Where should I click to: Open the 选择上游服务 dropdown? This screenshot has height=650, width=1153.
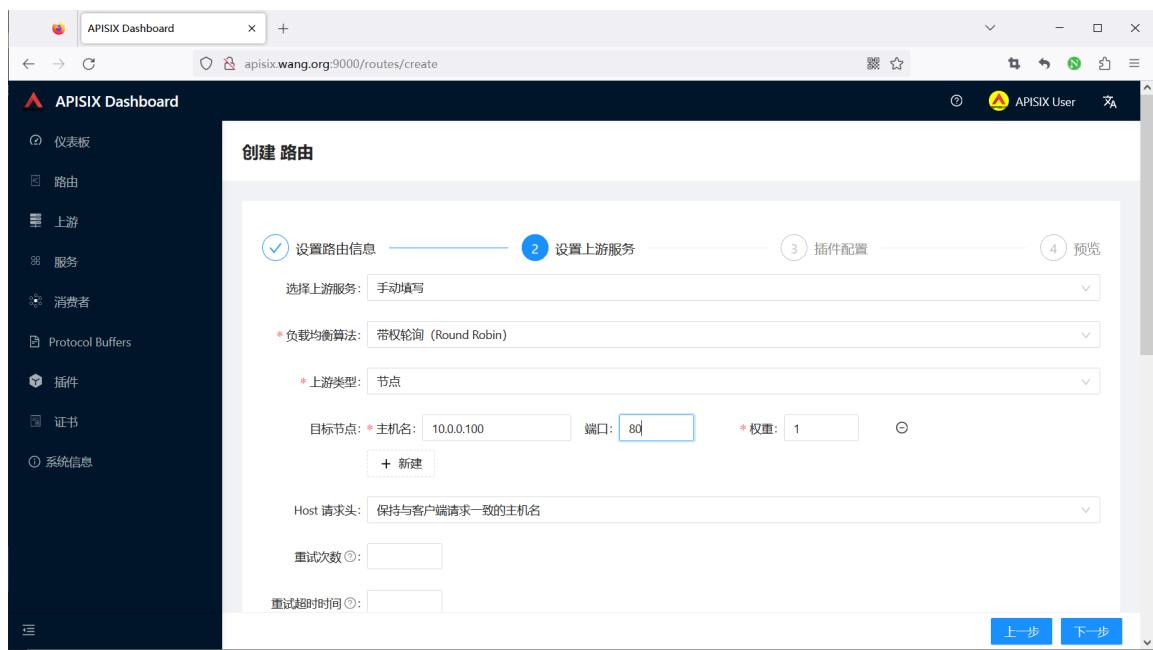point(733,288)
